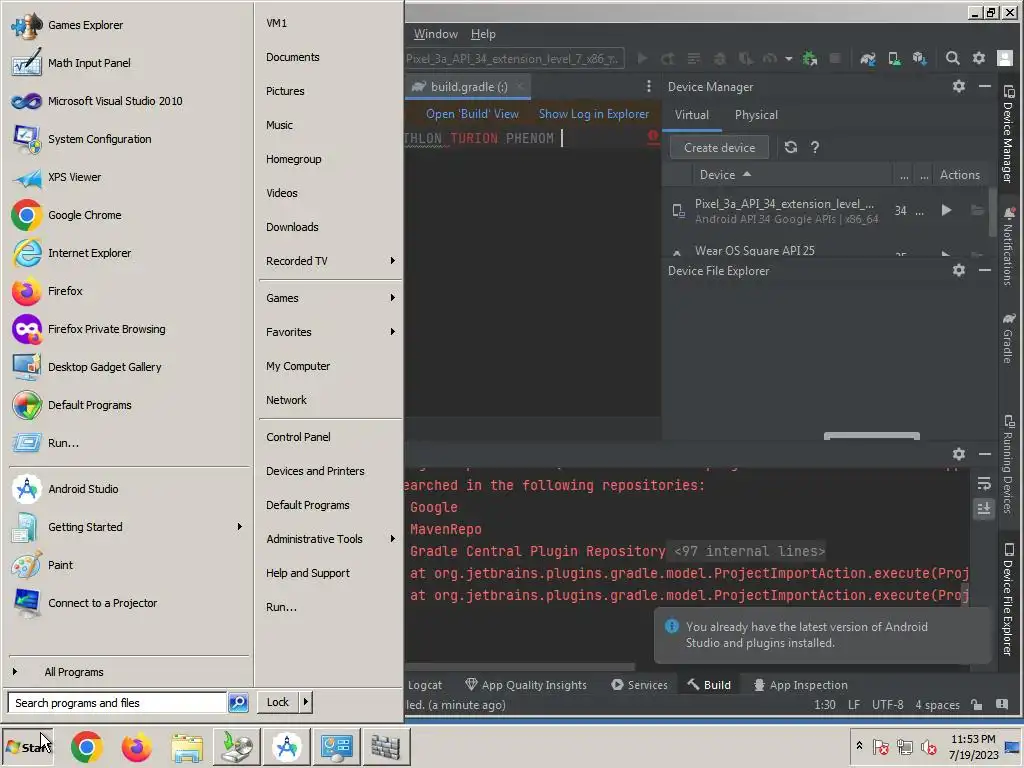This screenshot has width=1024, height=768.
Task: Open the App Quality Insights tab
Action: click(x=526, y=685)
